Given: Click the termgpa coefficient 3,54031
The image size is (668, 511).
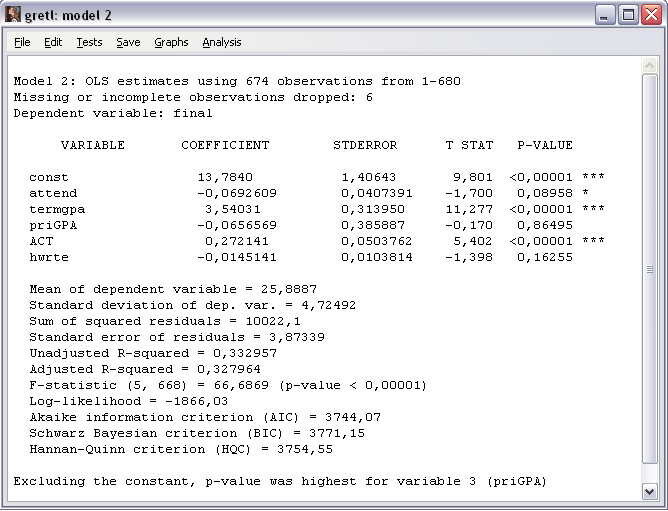Looking at the screenshot, I should [233, 210].
